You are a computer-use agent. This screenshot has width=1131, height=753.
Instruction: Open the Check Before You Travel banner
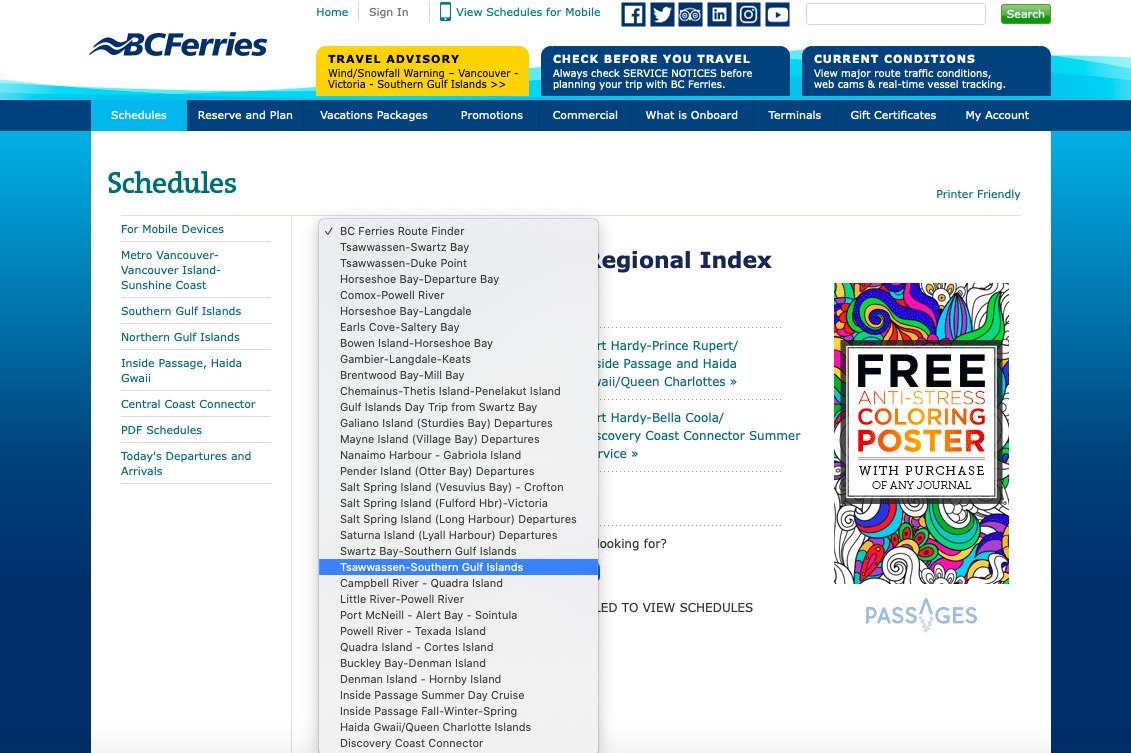665,71
